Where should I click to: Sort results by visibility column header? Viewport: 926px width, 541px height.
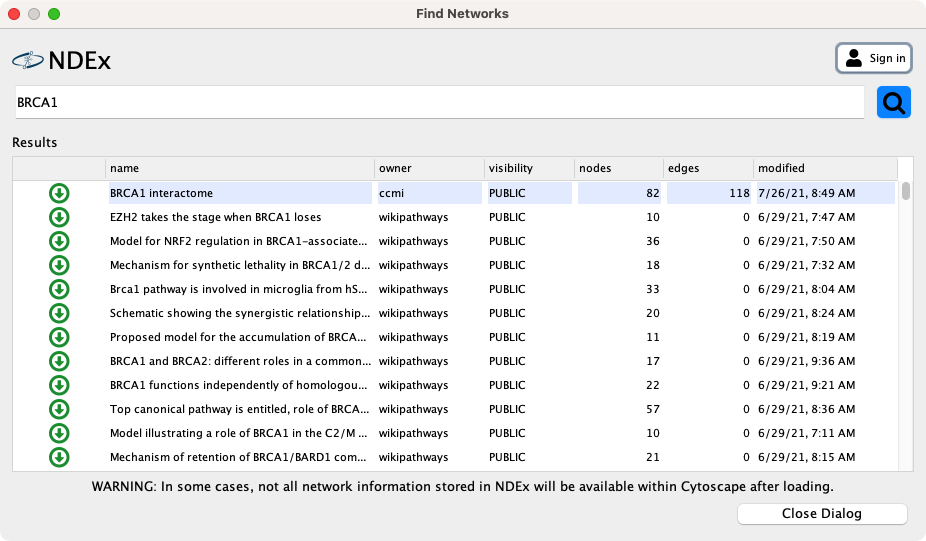pyautogui.click(x=529, y=168)
